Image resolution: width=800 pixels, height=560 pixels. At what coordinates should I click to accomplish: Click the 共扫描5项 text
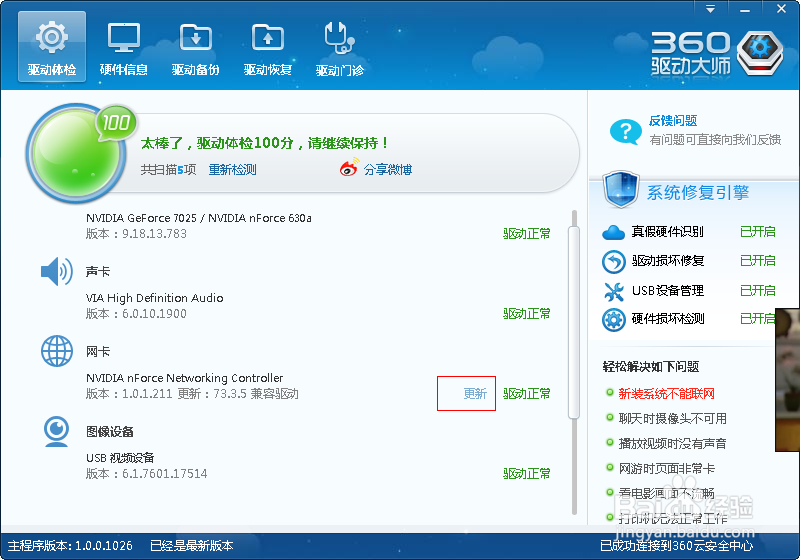(x=168, y=170)
